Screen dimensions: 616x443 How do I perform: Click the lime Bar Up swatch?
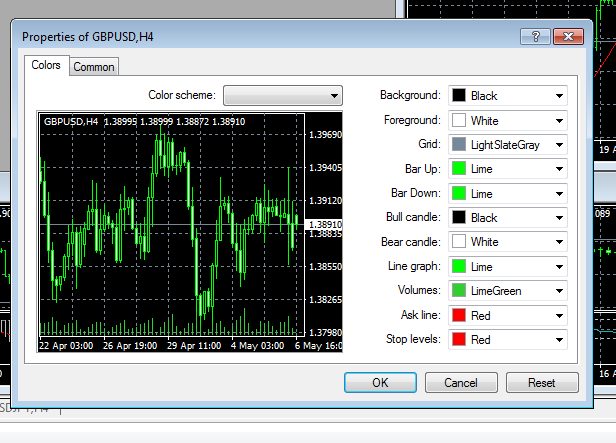coord(459,169)
